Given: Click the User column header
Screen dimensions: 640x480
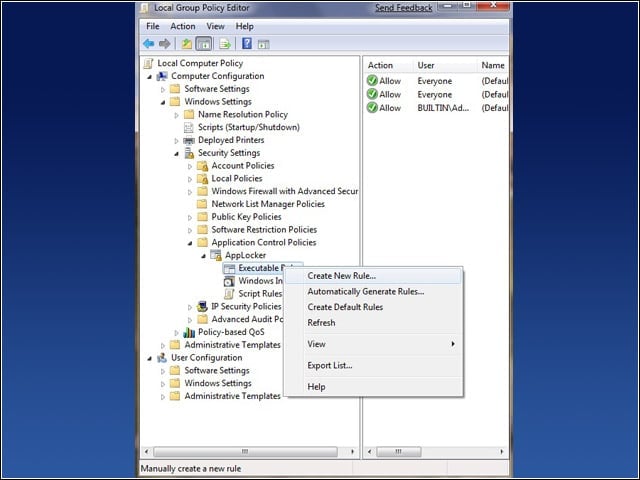Looking at the screenshot, I should 445,65.
